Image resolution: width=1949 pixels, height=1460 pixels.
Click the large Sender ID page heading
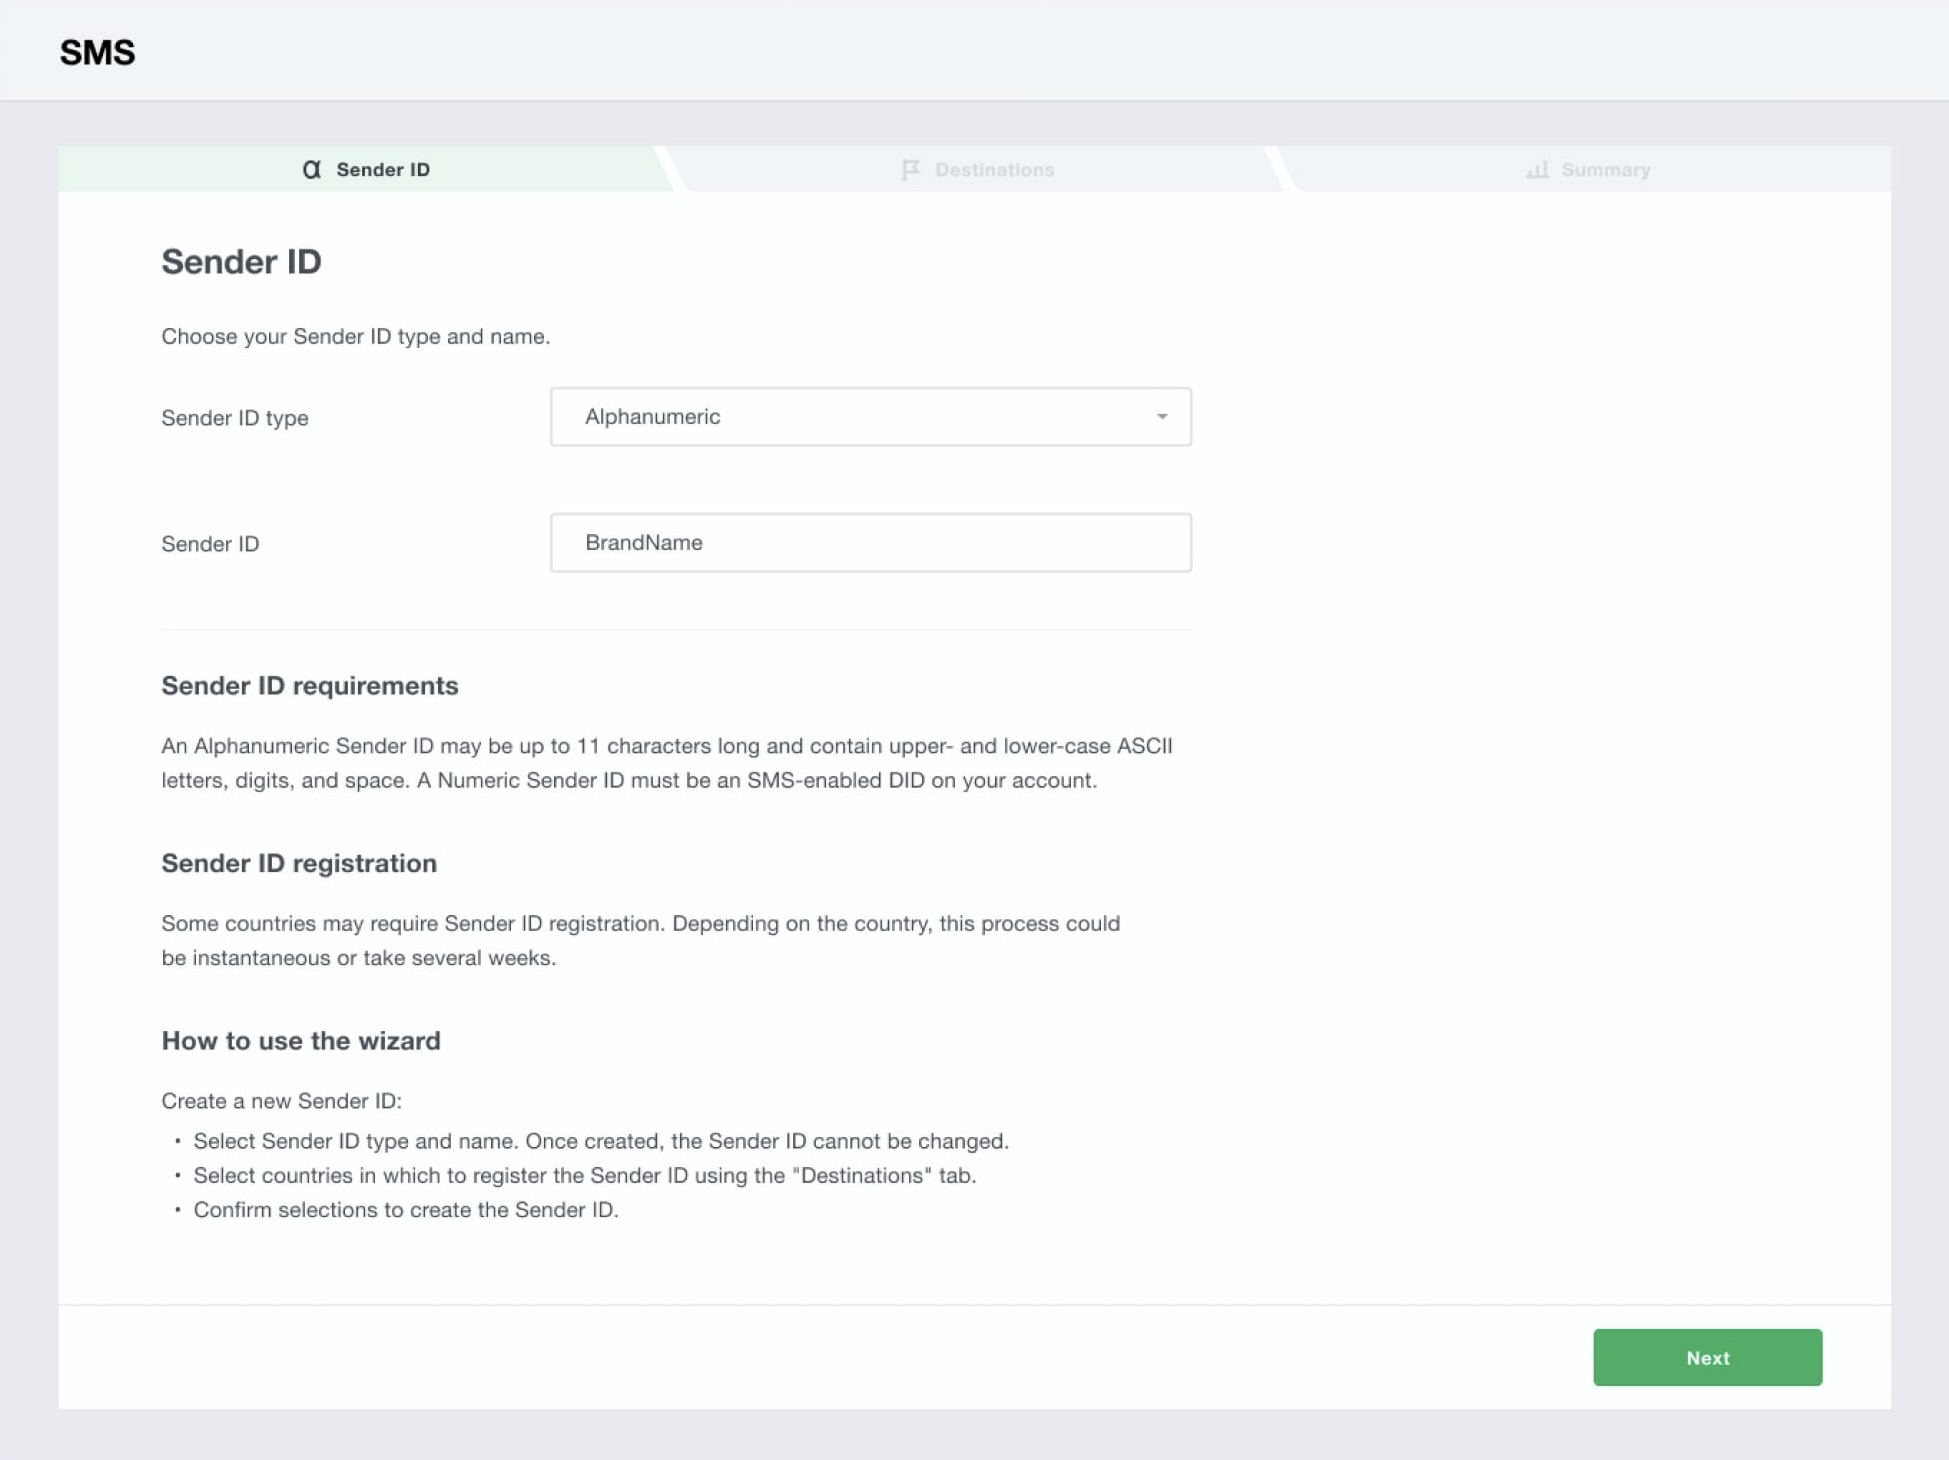(x=241, y=262)
